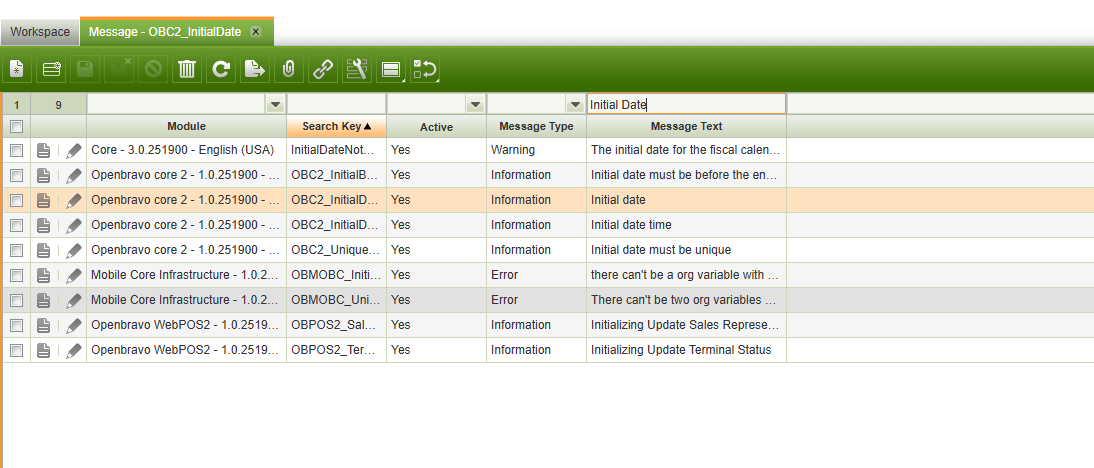The image size is (1094, 468).
Task: Open the attachments paperclip icon
Action: [288, 69]
